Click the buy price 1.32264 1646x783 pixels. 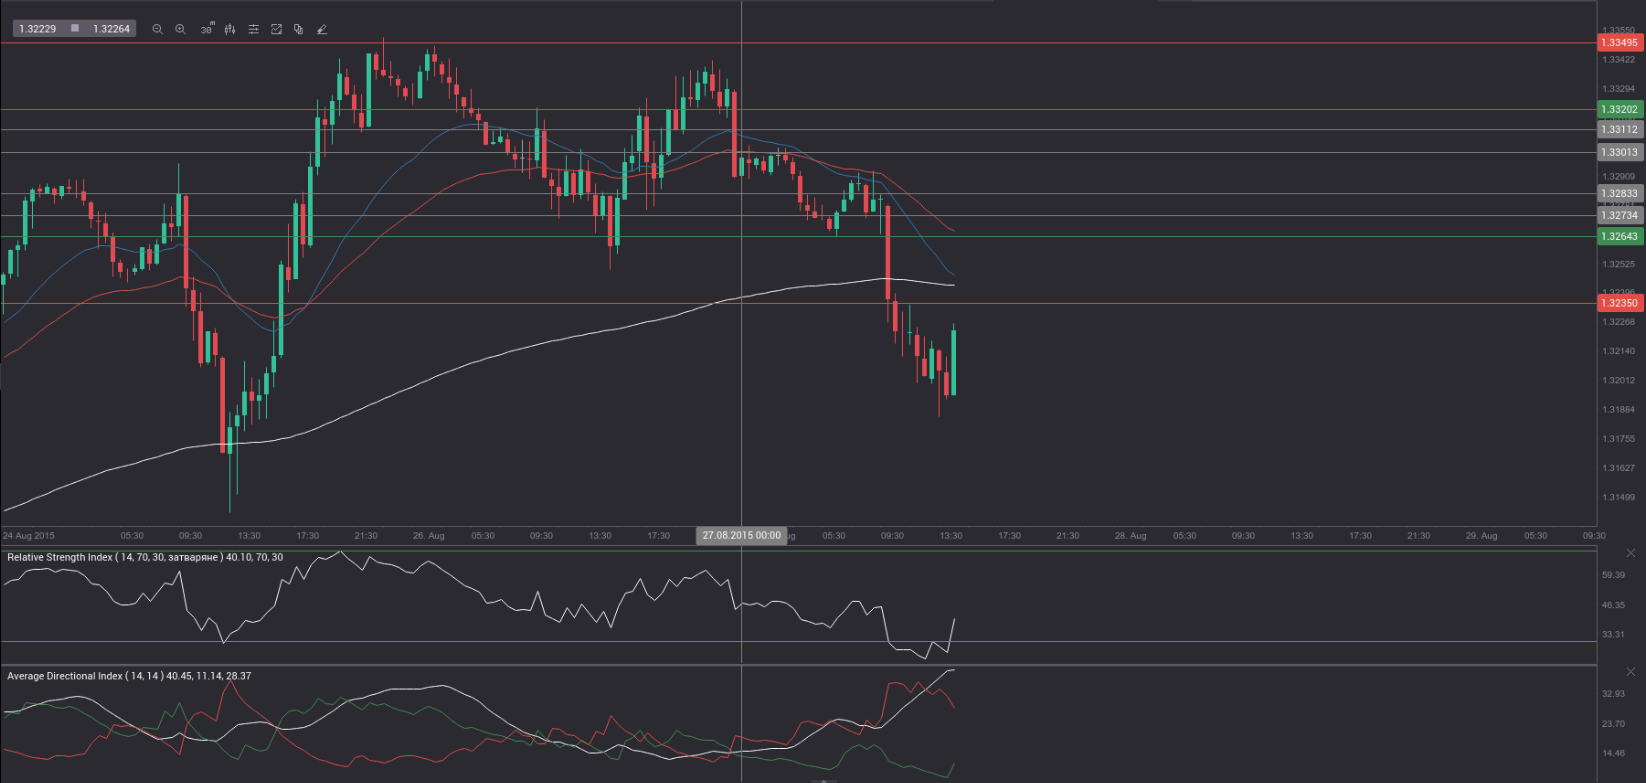111,29
